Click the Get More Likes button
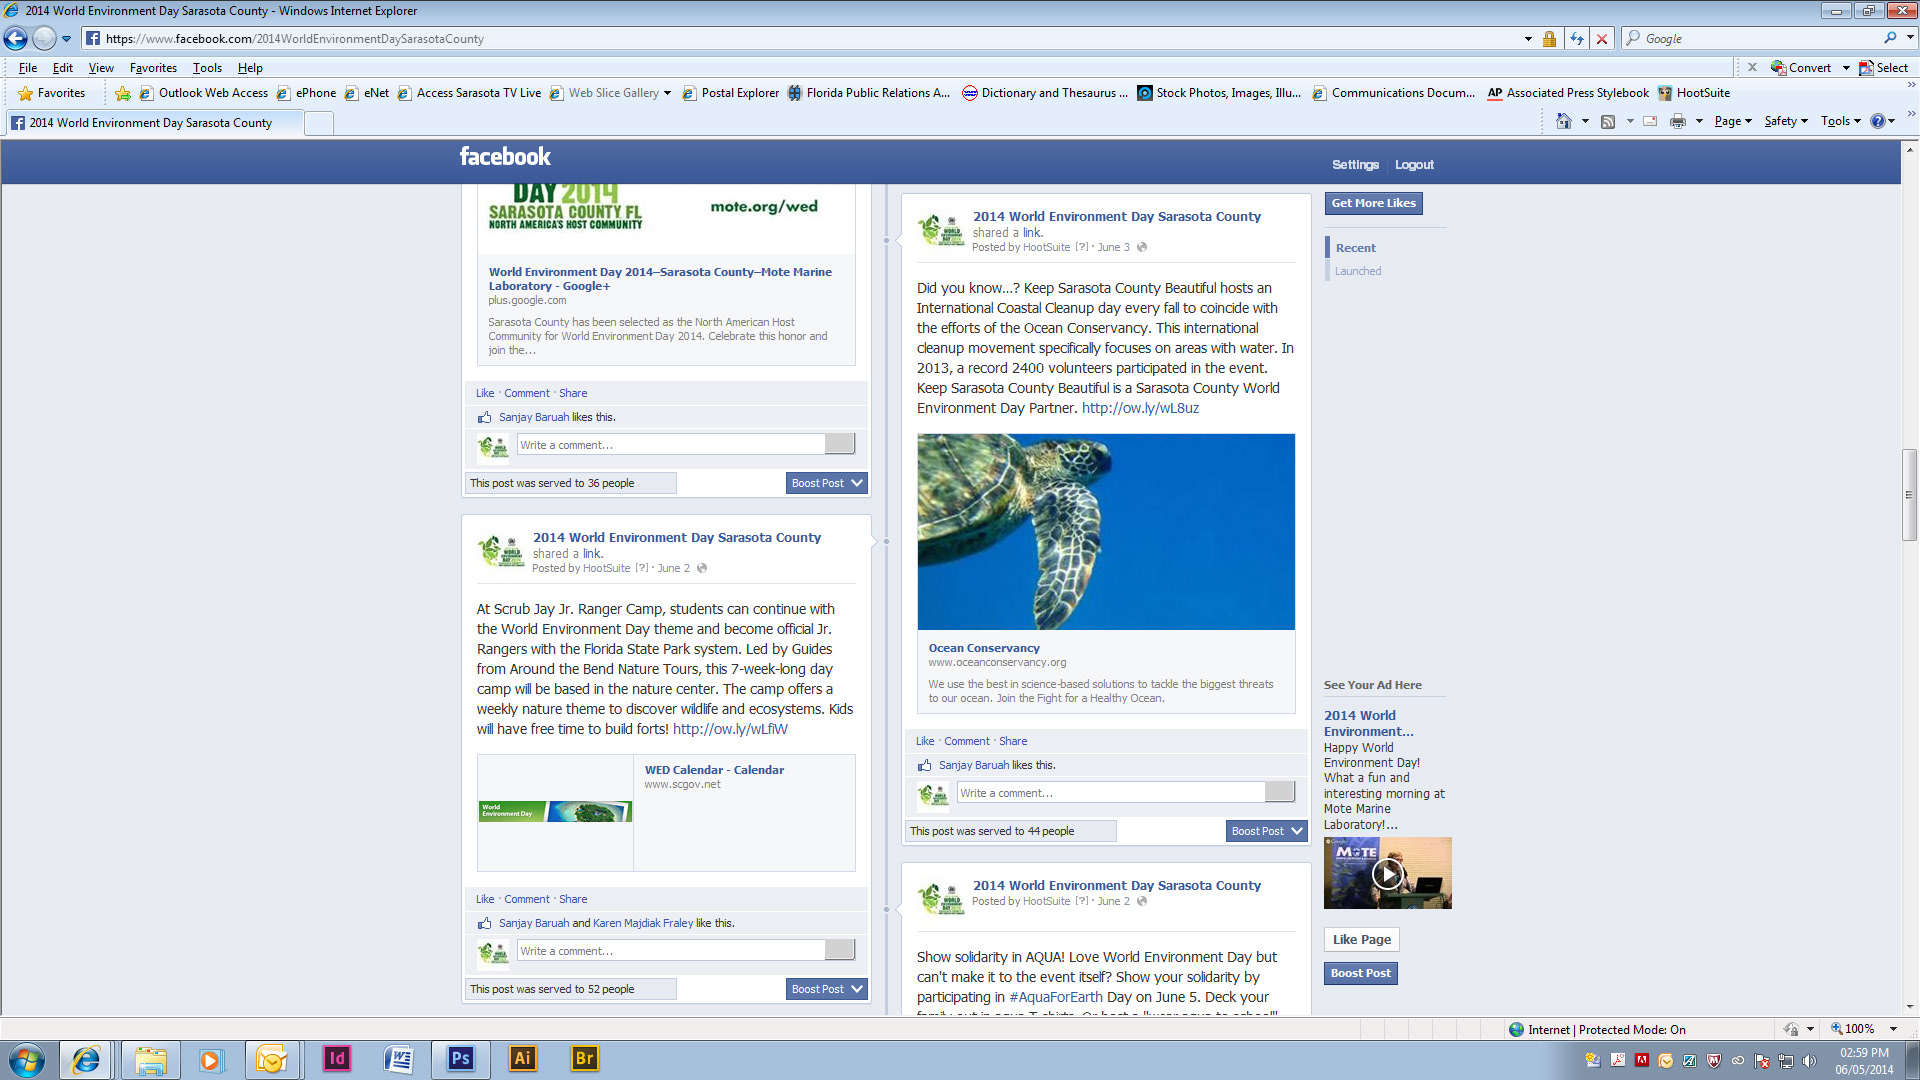The width and height of the screenshot is (1920, 1080). 1374,203
